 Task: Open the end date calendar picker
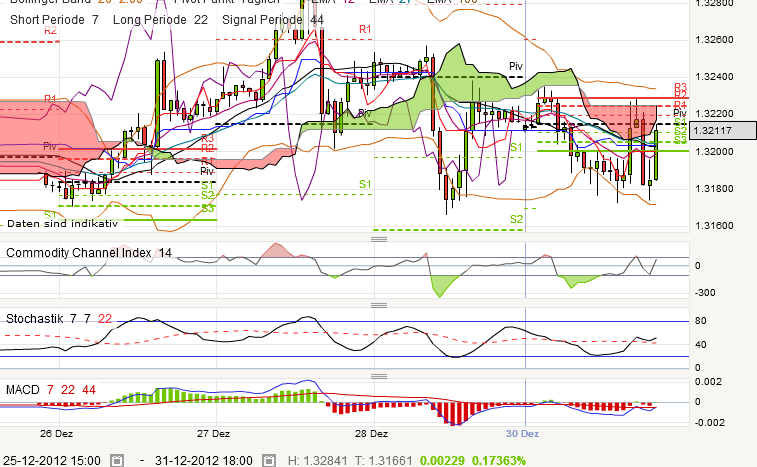[x=267, y=460]
